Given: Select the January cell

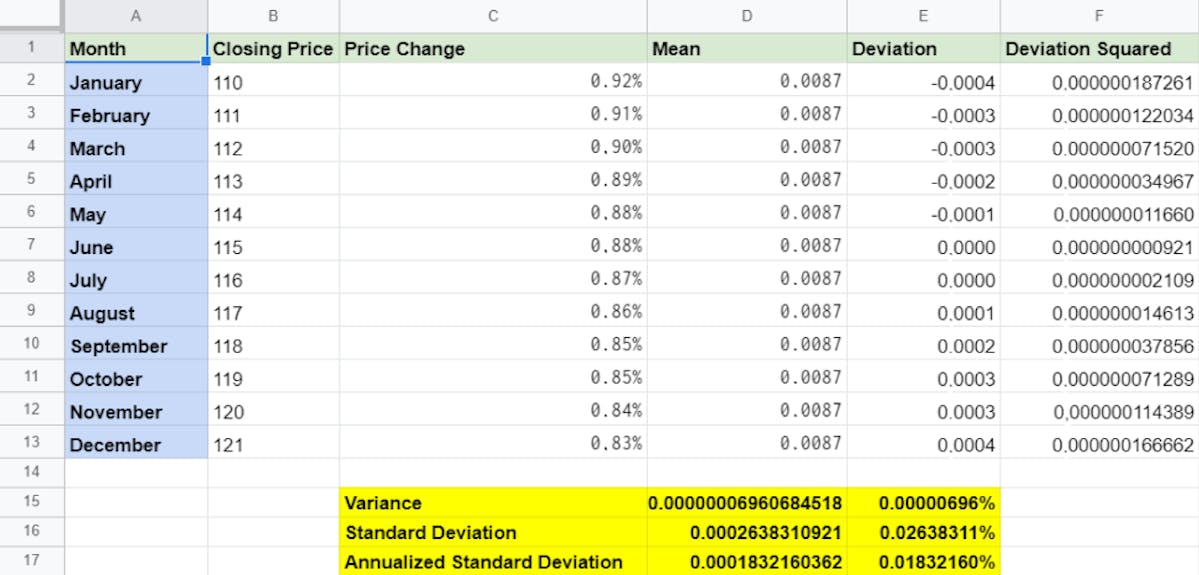Looking at the screenshot, I should (x=136, y=81).
